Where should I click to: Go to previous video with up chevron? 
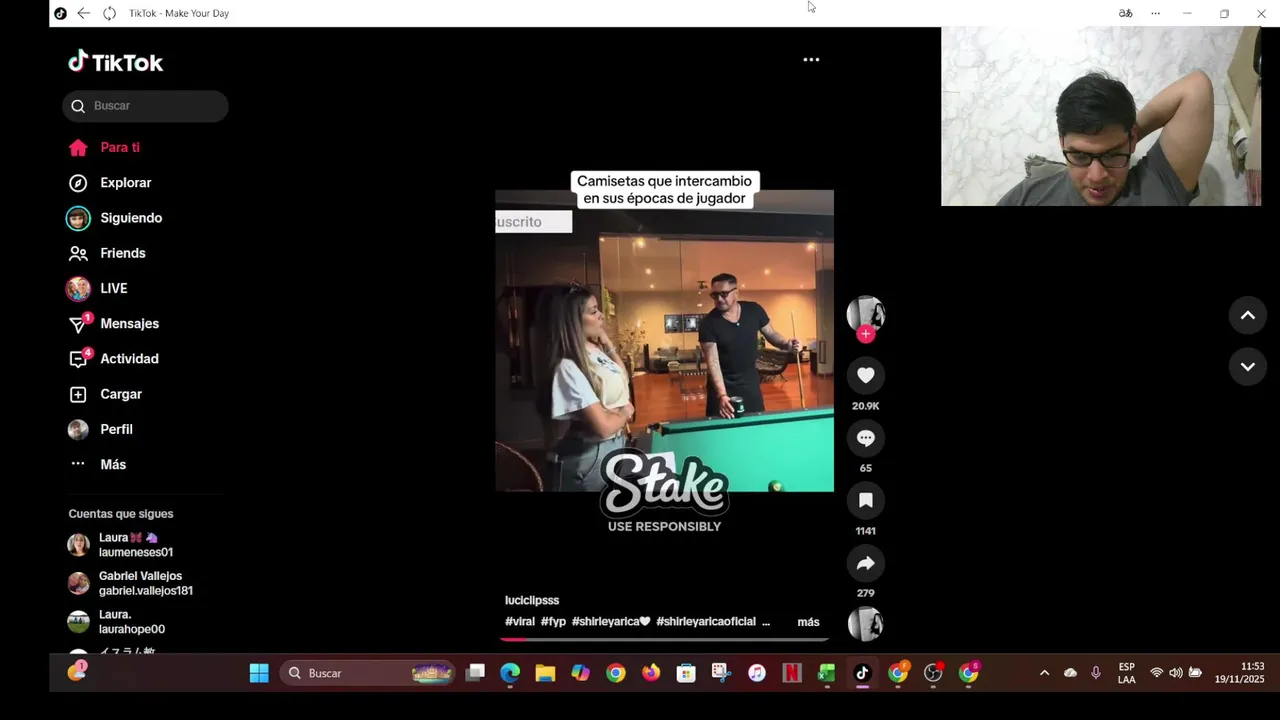tap(1248, 315)
